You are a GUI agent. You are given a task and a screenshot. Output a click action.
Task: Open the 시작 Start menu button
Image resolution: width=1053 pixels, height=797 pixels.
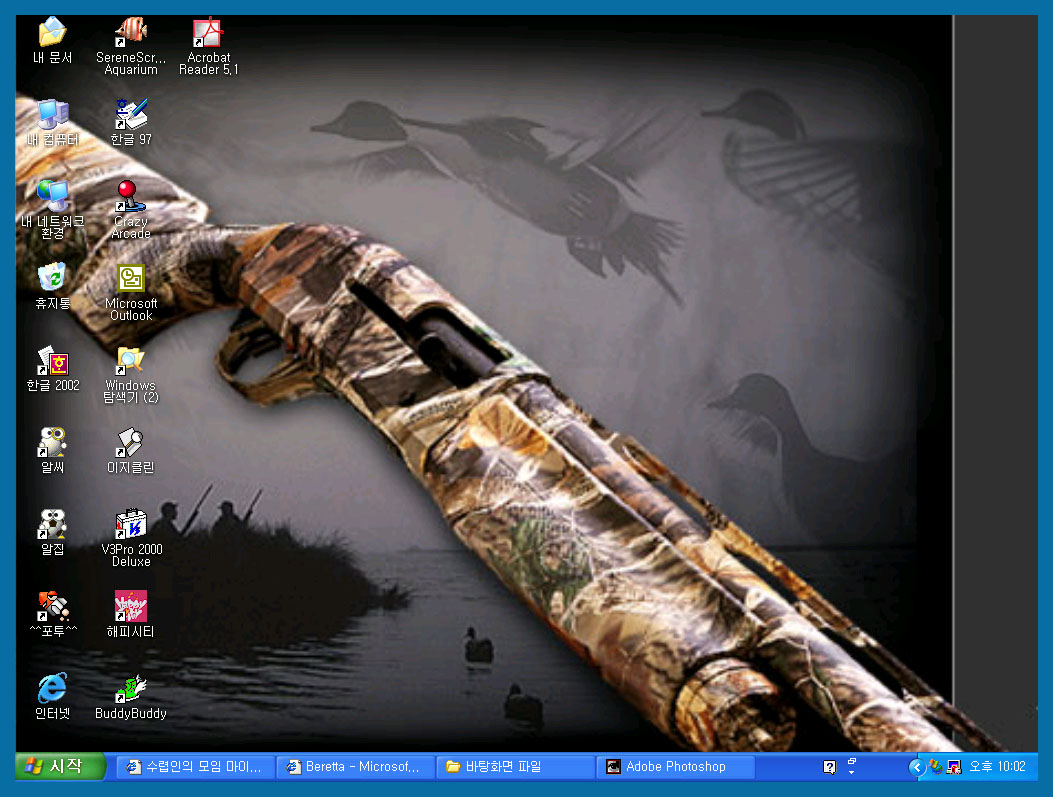pyautogui.click(x=61, y=767)
